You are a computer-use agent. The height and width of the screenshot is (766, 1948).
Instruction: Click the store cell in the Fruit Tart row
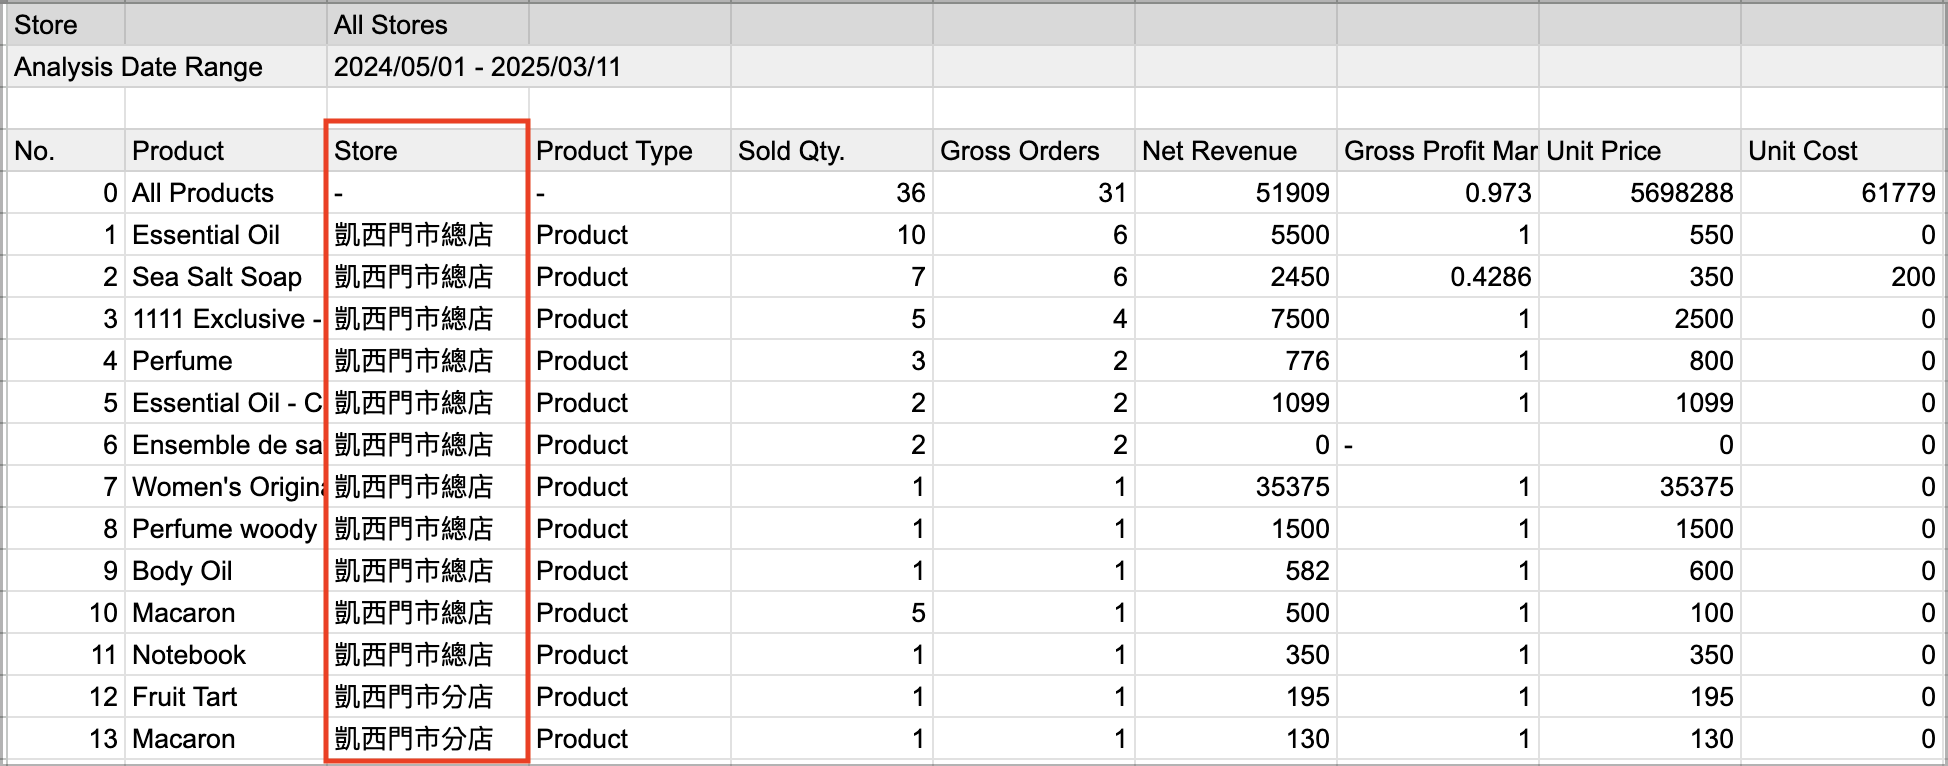pyautogui.click(x=428, y=697)
